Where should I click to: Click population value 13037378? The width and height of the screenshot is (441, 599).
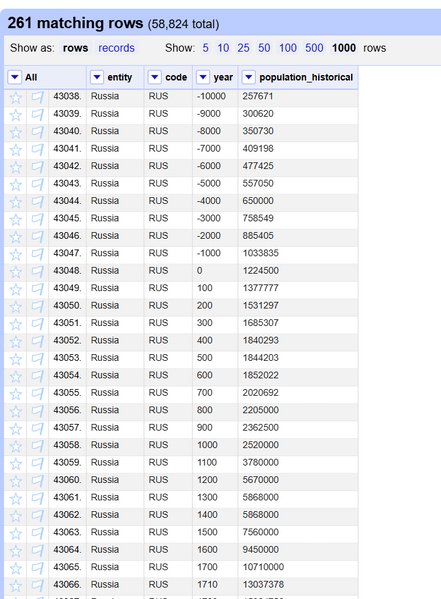(263, 585)
